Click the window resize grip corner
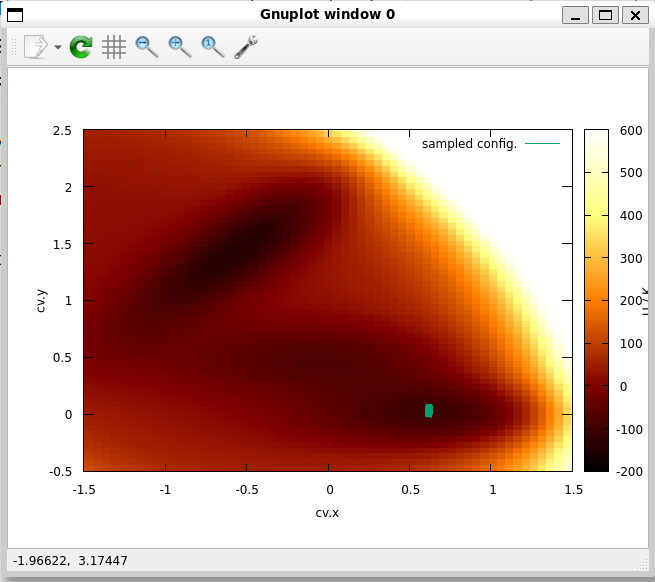This screenshot has height=582, width=655. pyautogui.click(x=642, y=565)
